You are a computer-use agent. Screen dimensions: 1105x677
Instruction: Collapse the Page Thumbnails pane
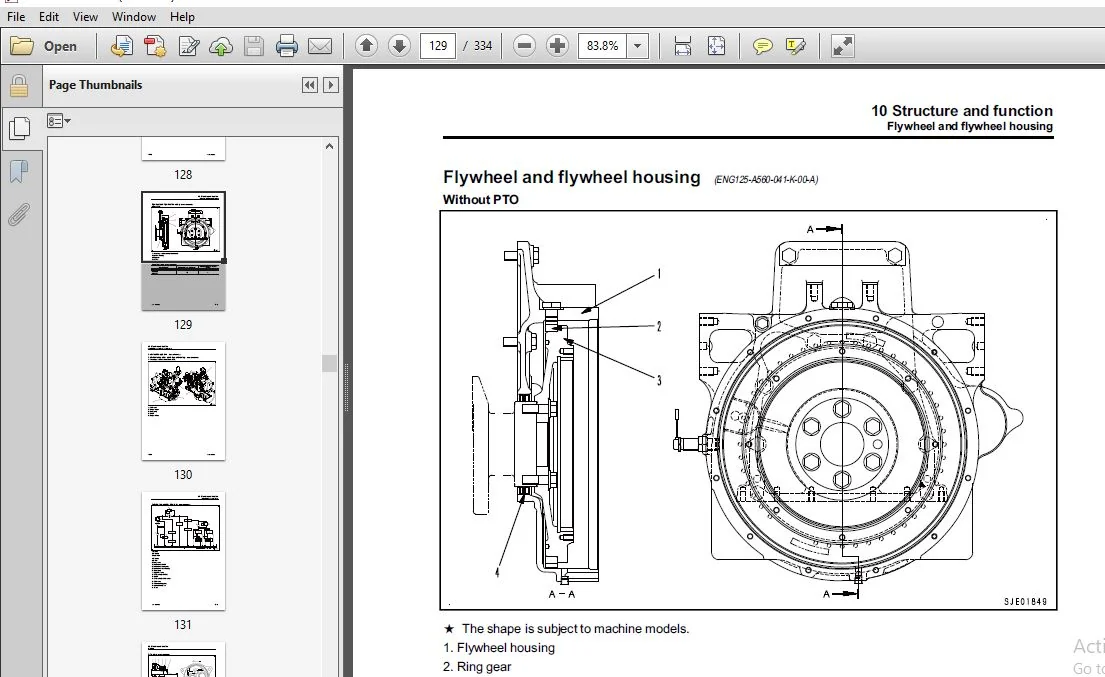click(x=309, y=85)
